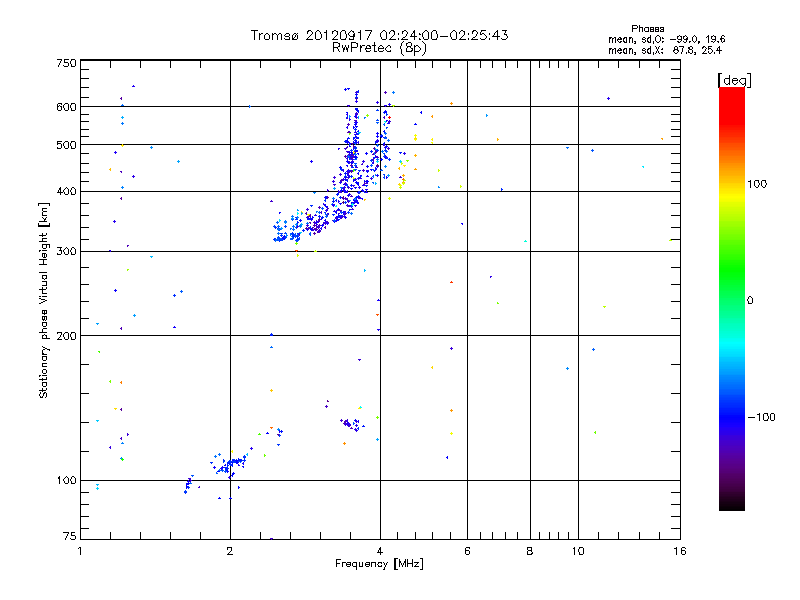Click the '[deg]' colorbar unit label
Image resolution: width=800 pixels, height=600 pixels.
pos(734,80)
